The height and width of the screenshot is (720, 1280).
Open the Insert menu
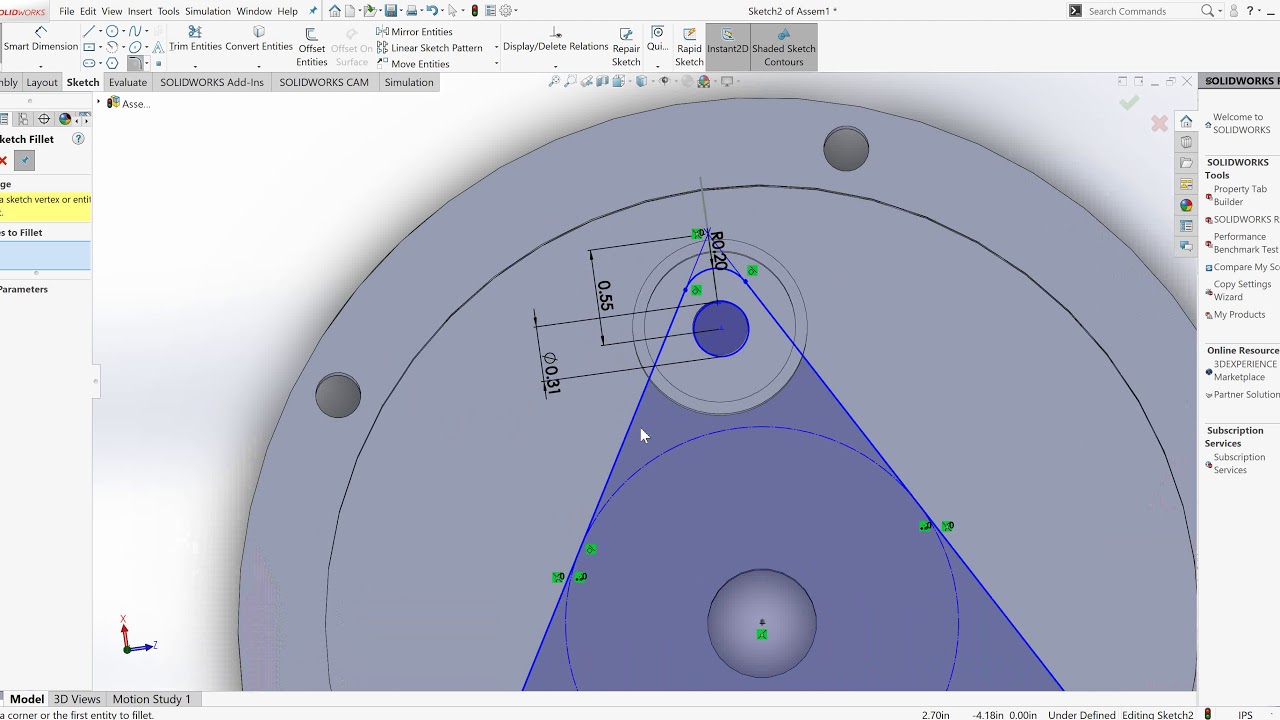[x=140, y=11]
